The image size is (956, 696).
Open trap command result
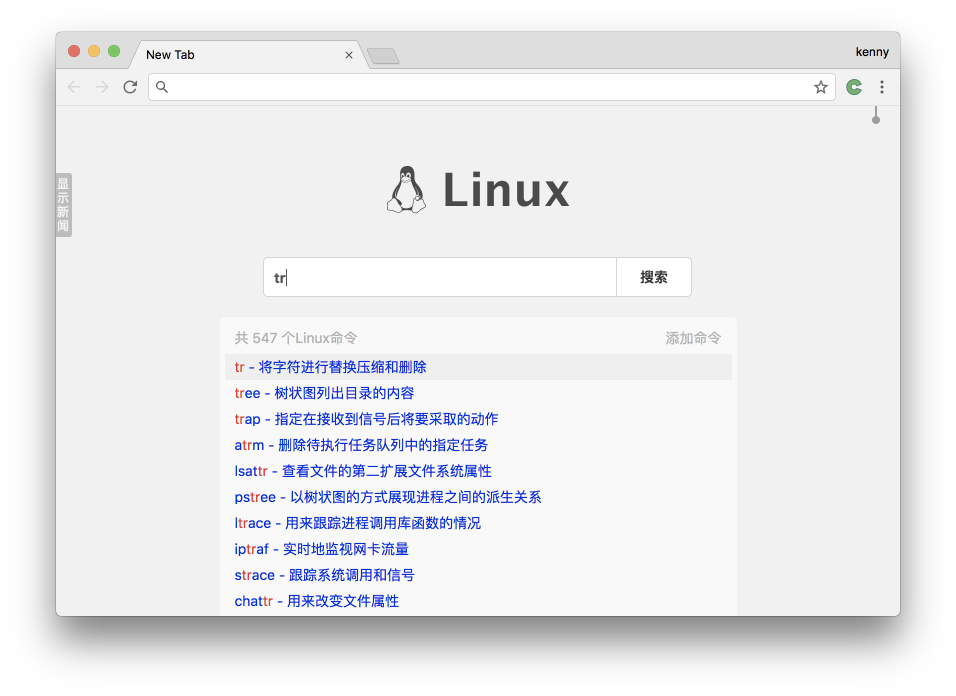tap(478, 419)
